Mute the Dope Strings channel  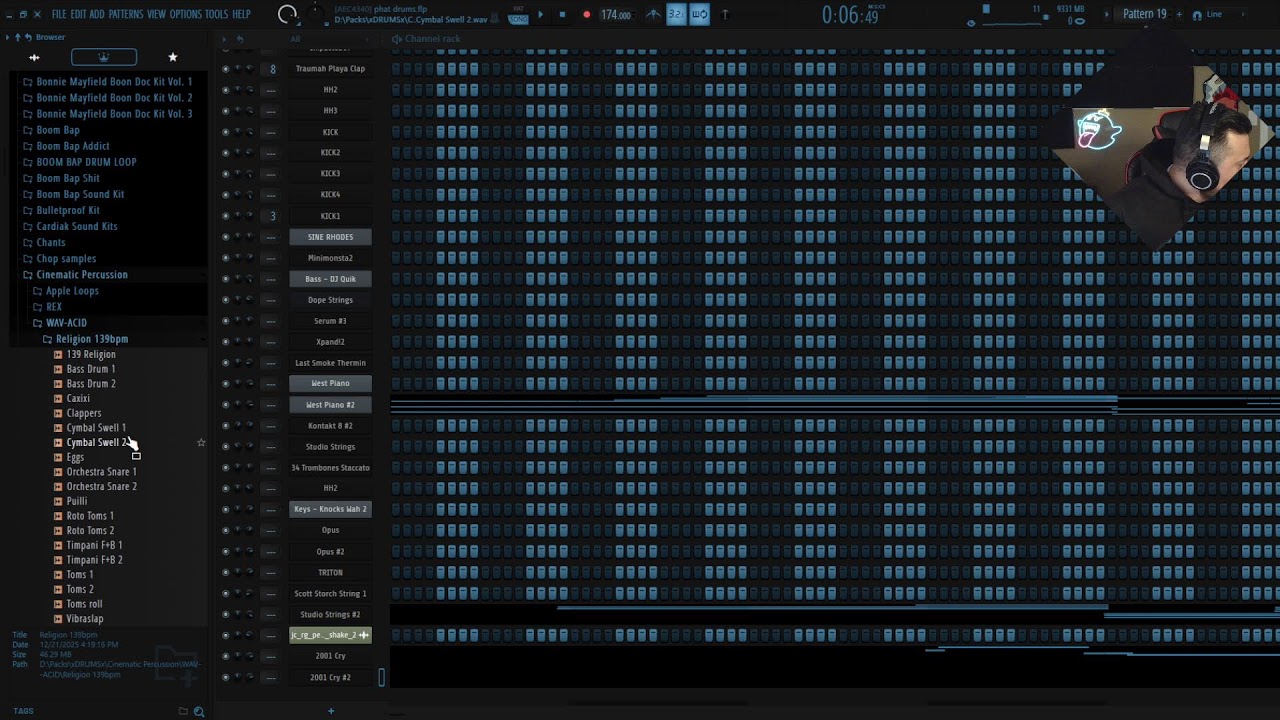click(x=225, y=300)
